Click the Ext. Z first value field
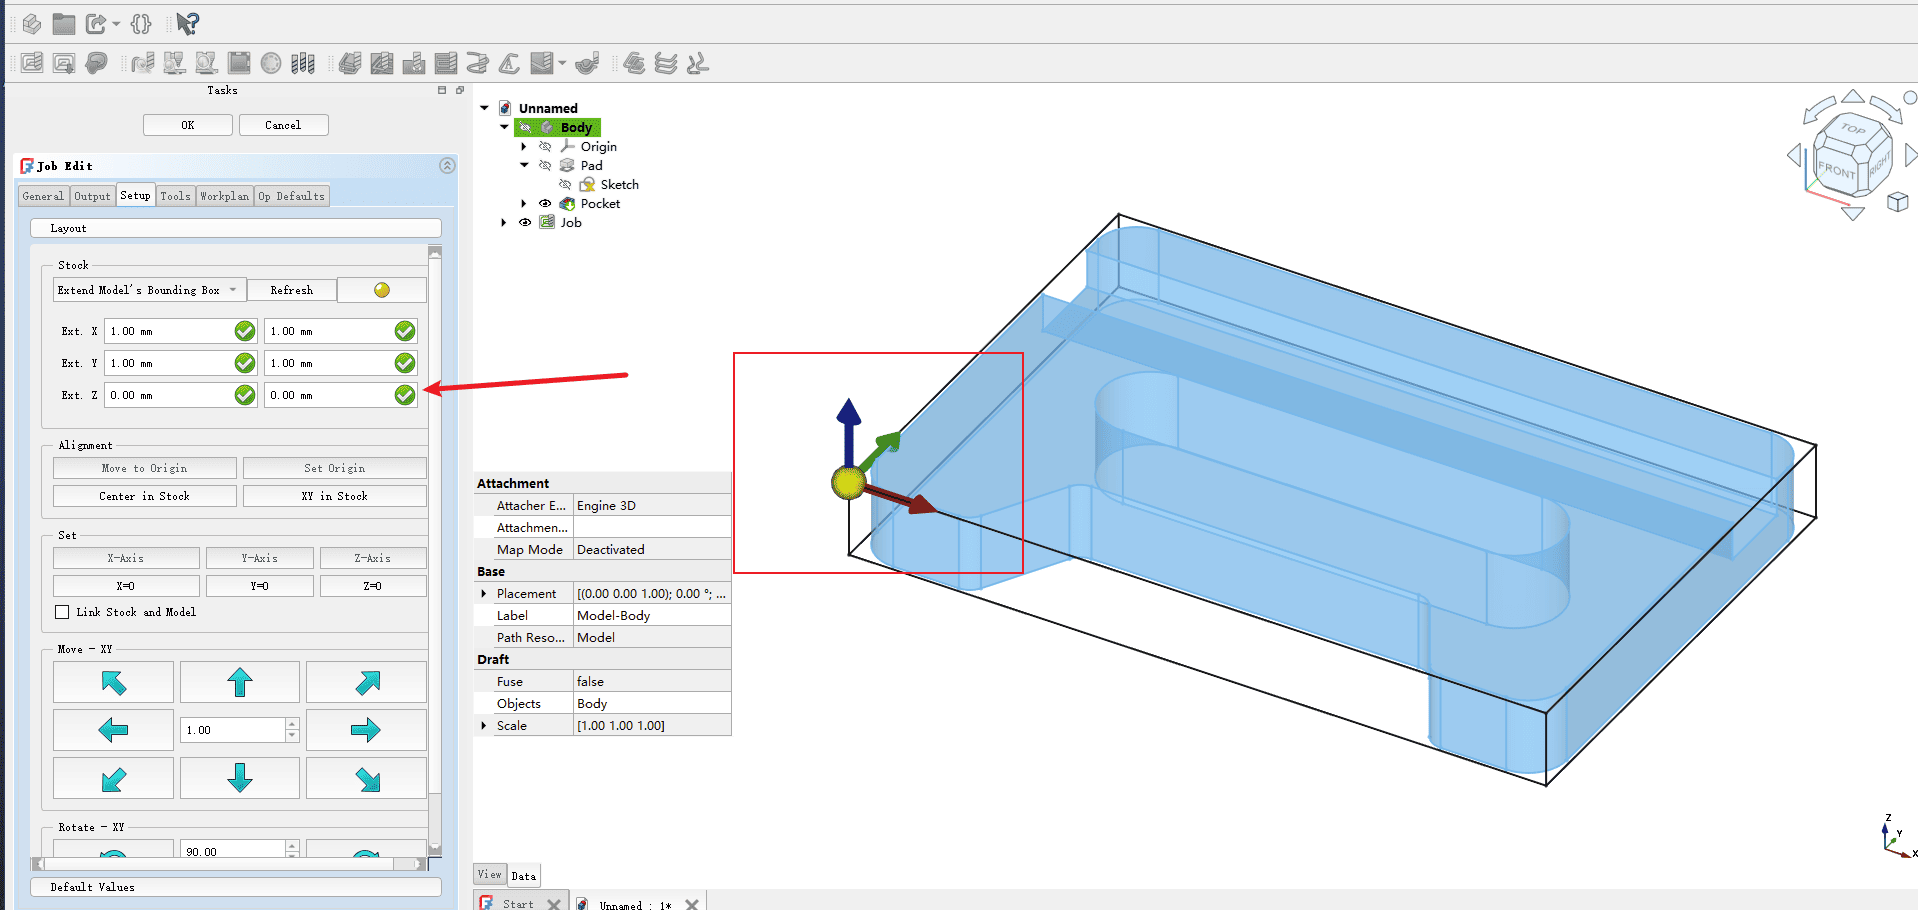The width and height of the screenshot is (1918, 910). (168, 395)
